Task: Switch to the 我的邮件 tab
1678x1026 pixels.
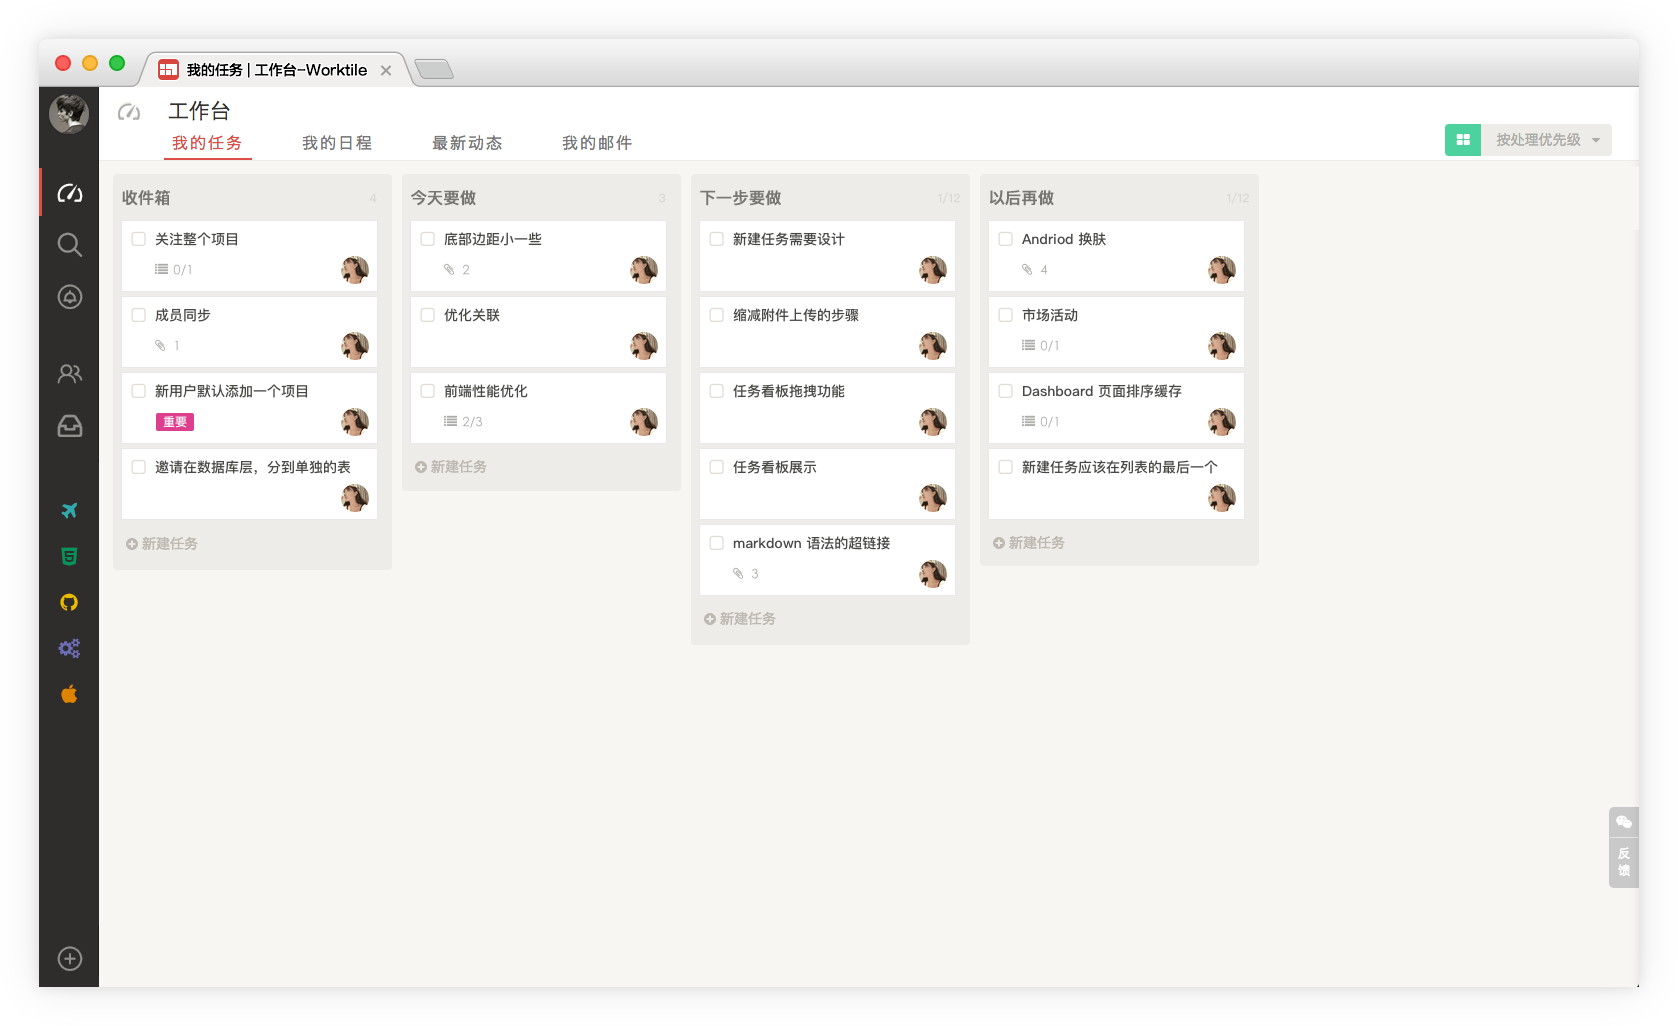Action: 597,143
